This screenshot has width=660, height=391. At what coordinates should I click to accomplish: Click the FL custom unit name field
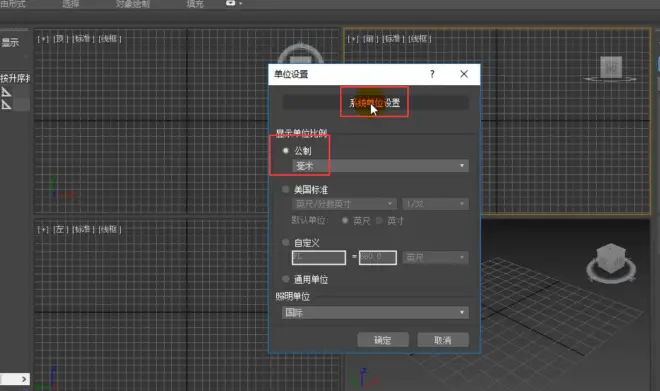[319, 257]
